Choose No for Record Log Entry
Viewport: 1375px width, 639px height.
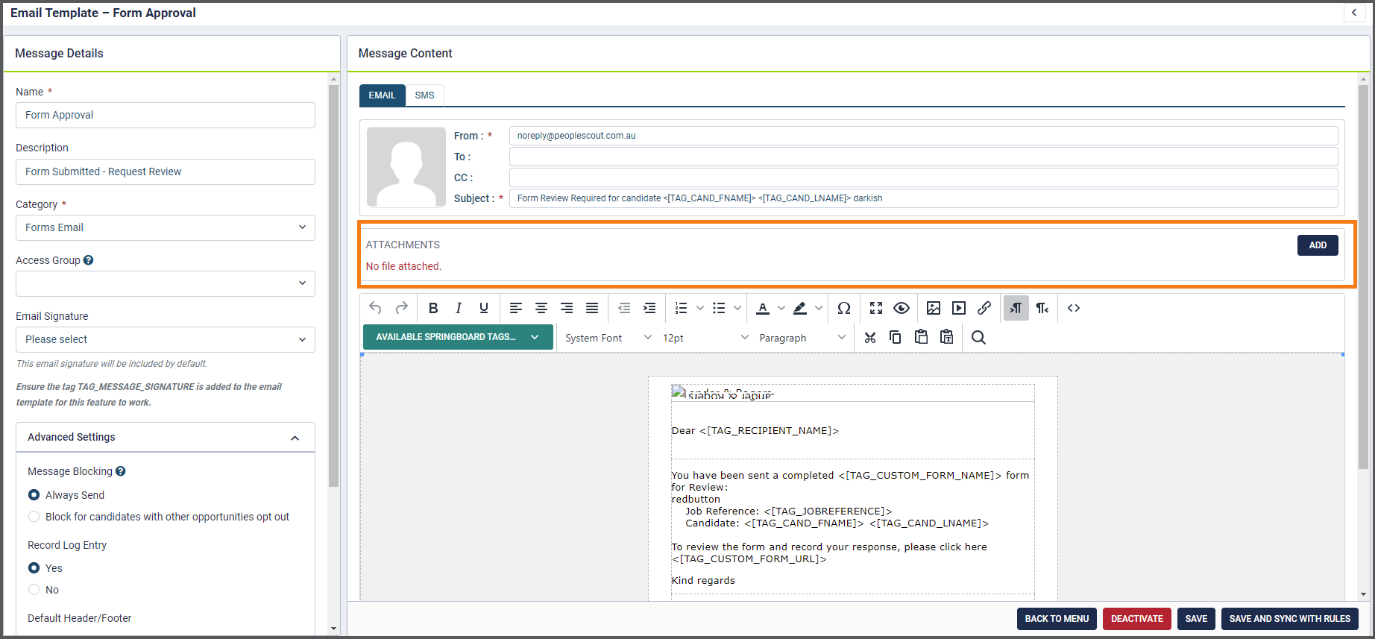34,590
